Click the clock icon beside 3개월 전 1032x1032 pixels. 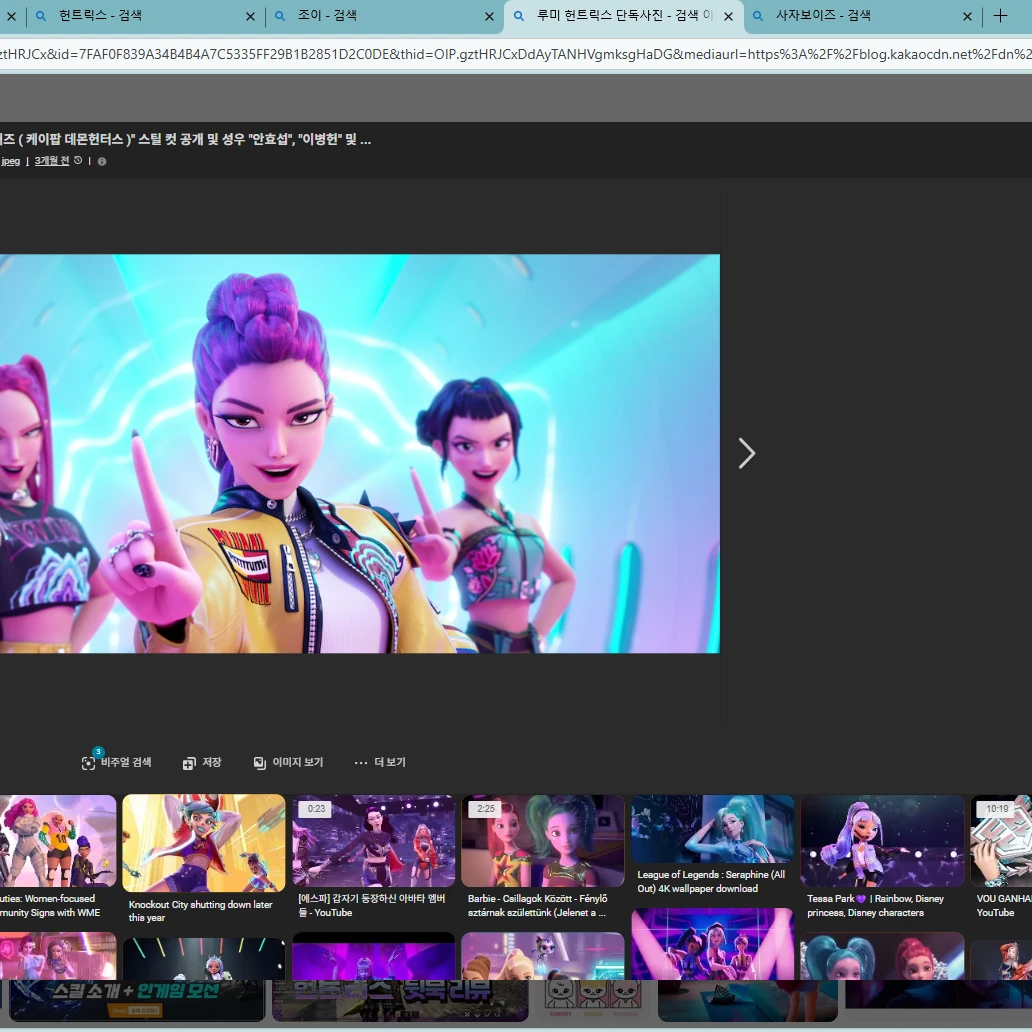[78, 161]
